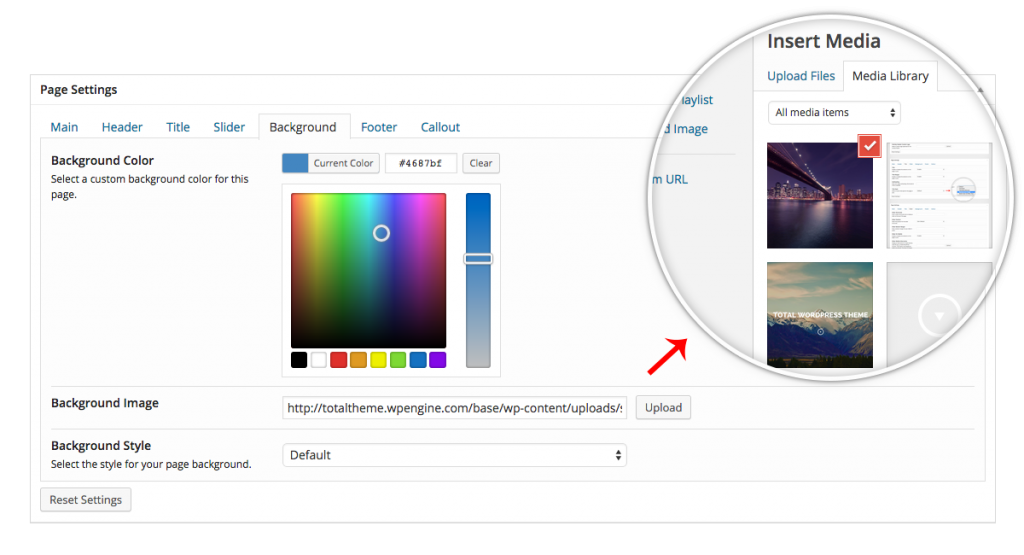
Task: Select the black color swatch
Action: (x=299, y=360)
